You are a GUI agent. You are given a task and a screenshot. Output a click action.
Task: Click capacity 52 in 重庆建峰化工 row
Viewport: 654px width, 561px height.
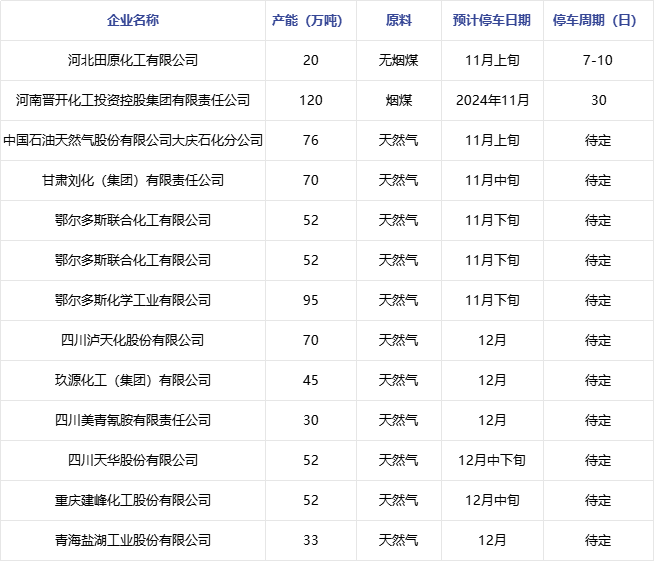point(311,501)
